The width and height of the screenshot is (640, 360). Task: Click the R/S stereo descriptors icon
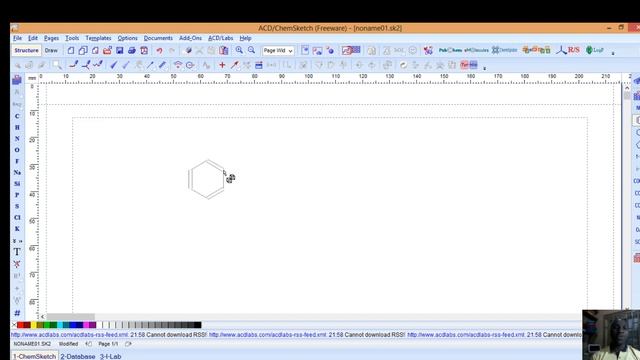[568, 50]
